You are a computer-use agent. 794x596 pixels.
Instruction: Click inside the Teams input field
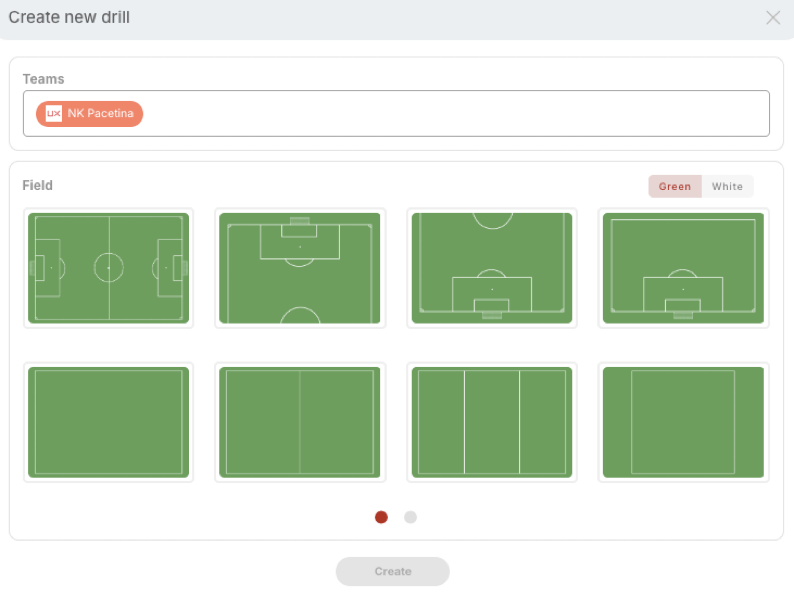(450, 114)
